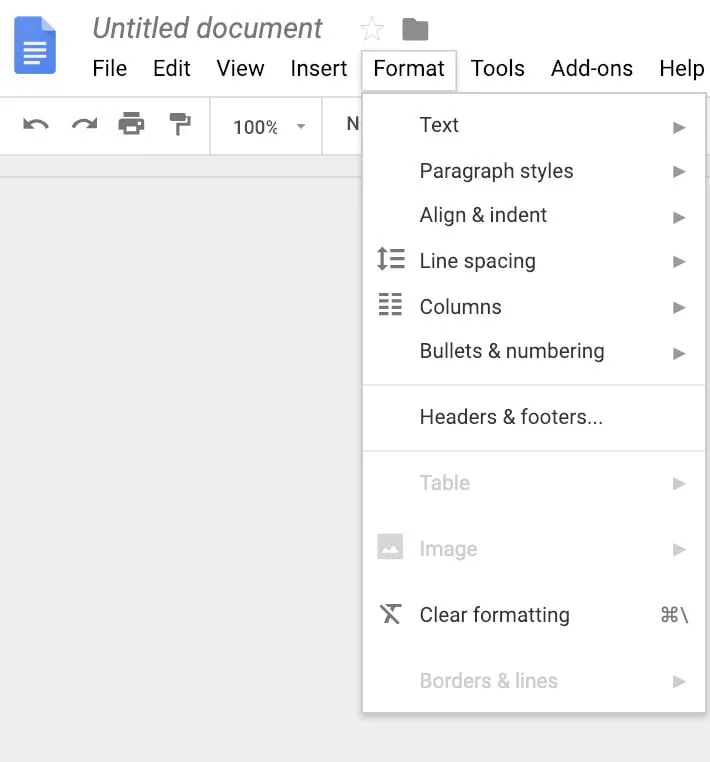The image size is (710, 762).
Task: Choose the Text menu entry
Action: [534, 125]
